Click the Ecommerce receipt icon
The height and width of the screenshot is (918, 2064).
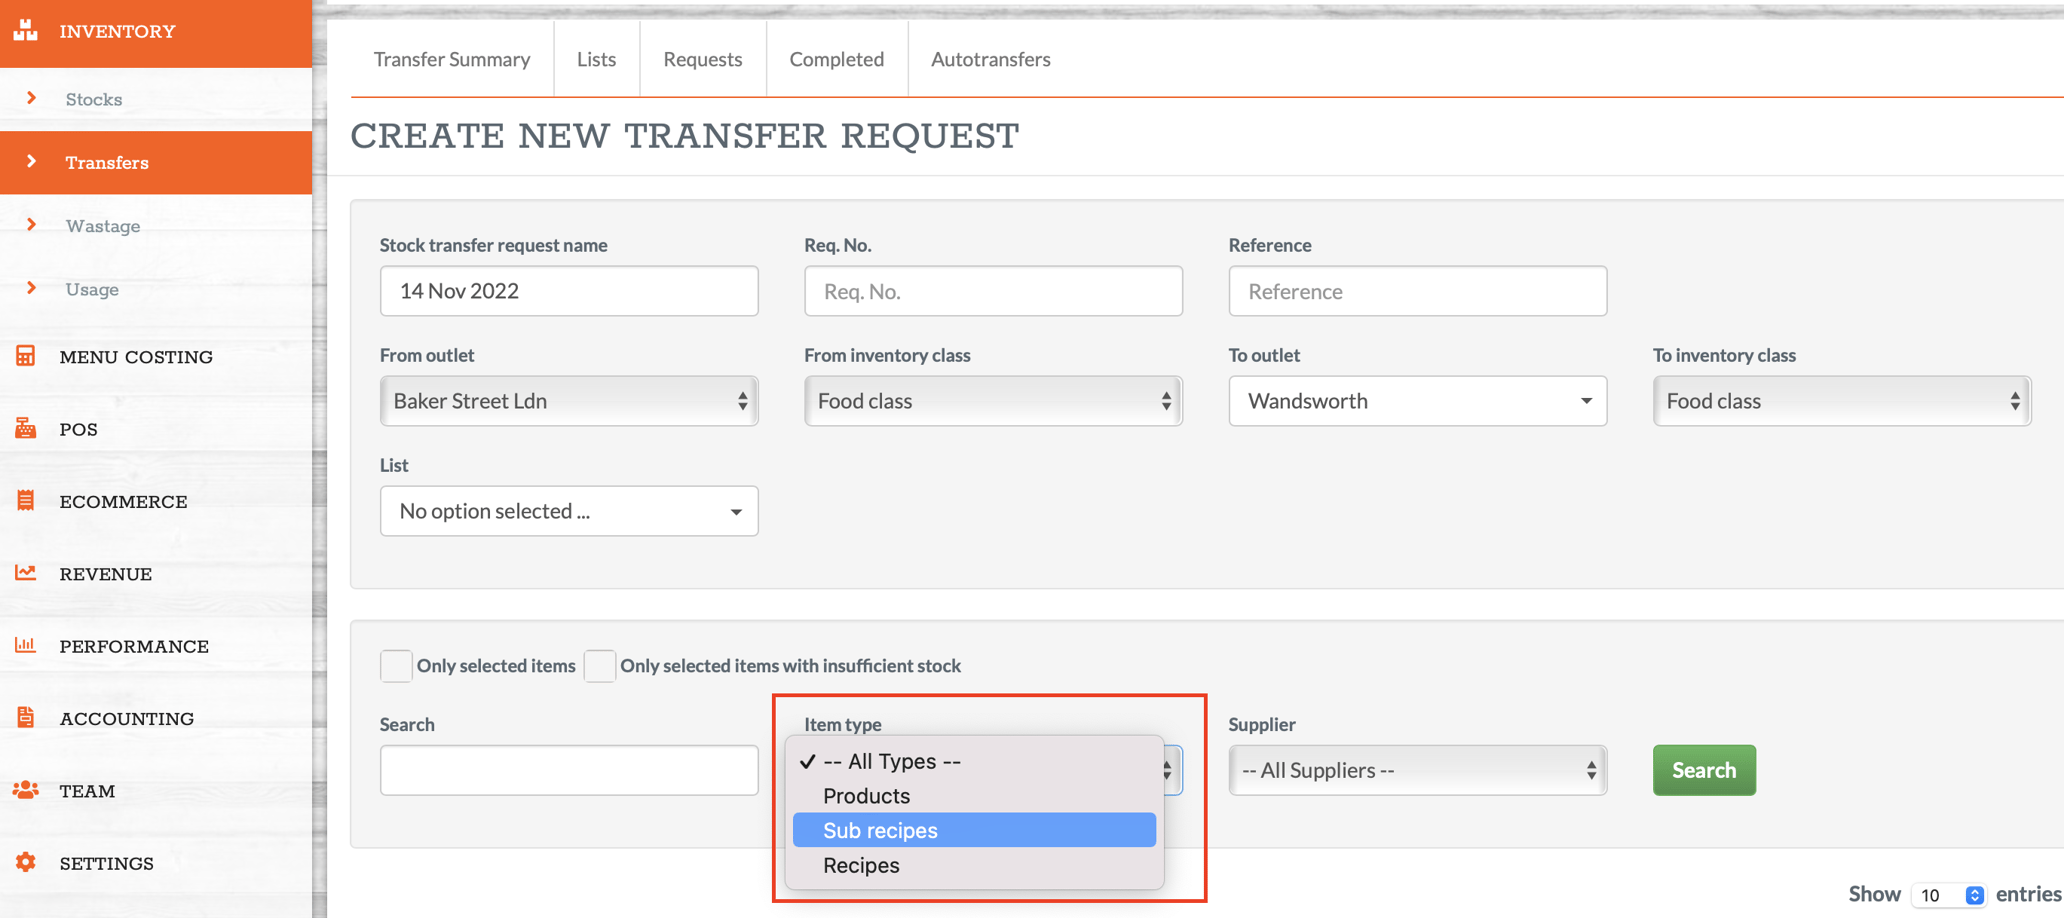pos(26,500)
